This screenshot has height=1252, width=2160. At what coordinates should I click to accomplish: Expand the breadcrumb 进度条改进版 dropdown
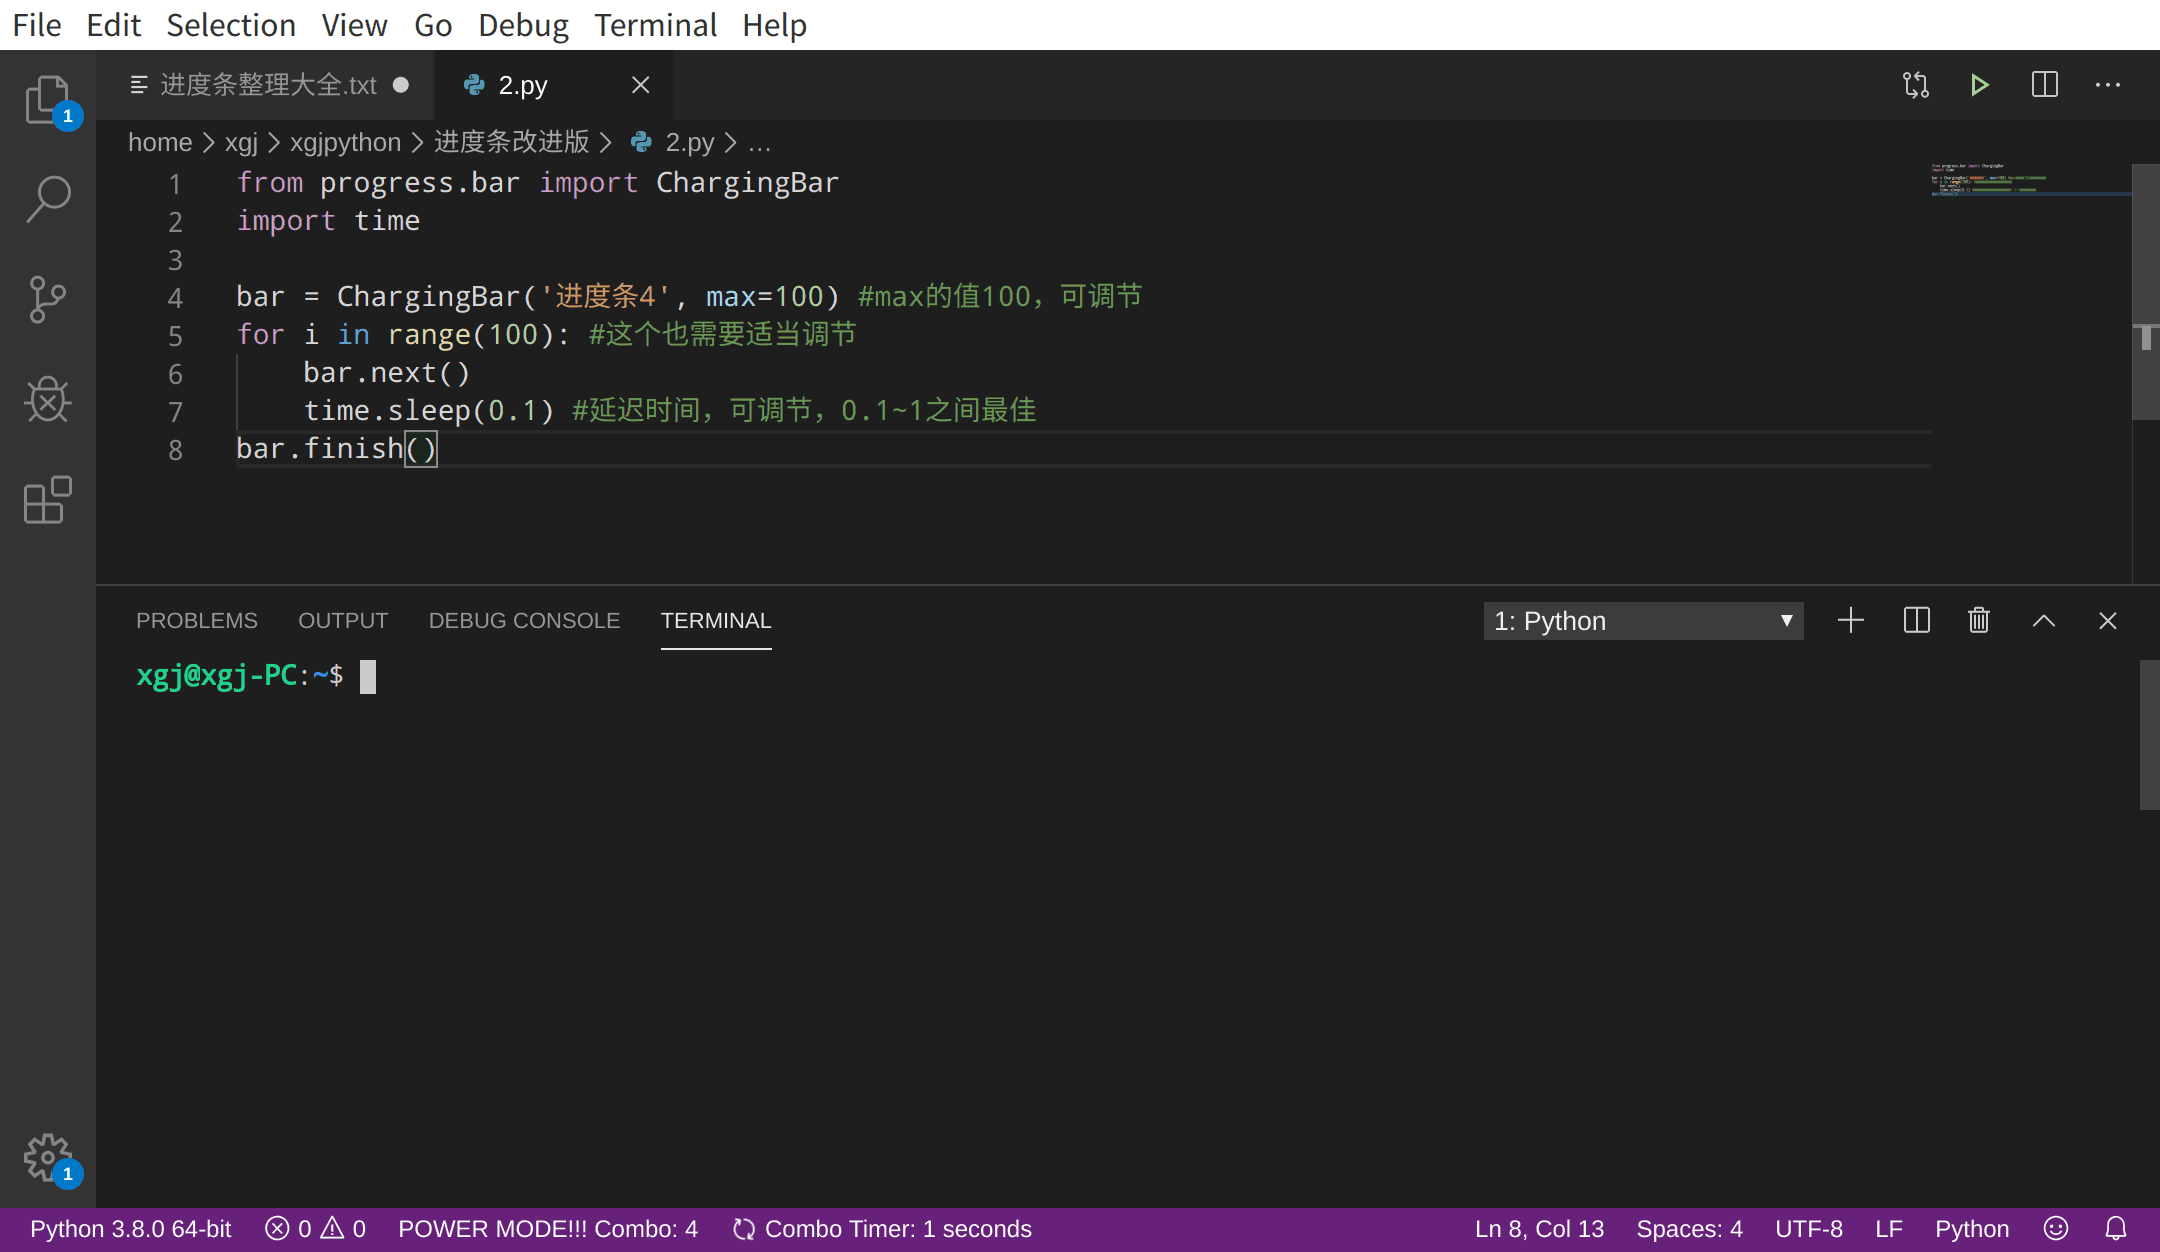[517, 142]
